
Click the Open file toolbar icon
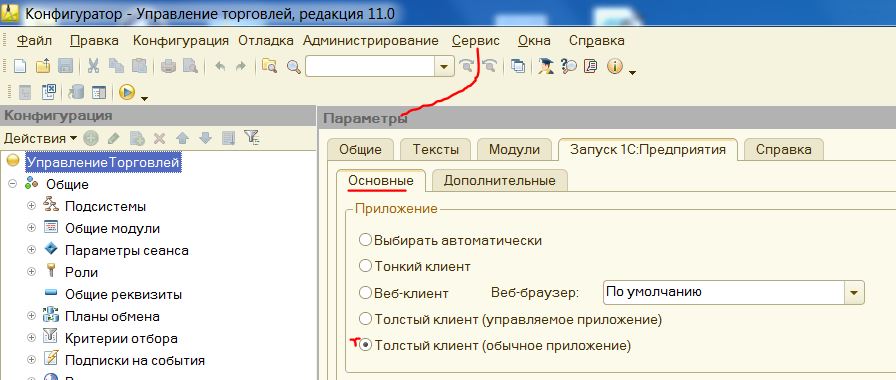[43, 66]
